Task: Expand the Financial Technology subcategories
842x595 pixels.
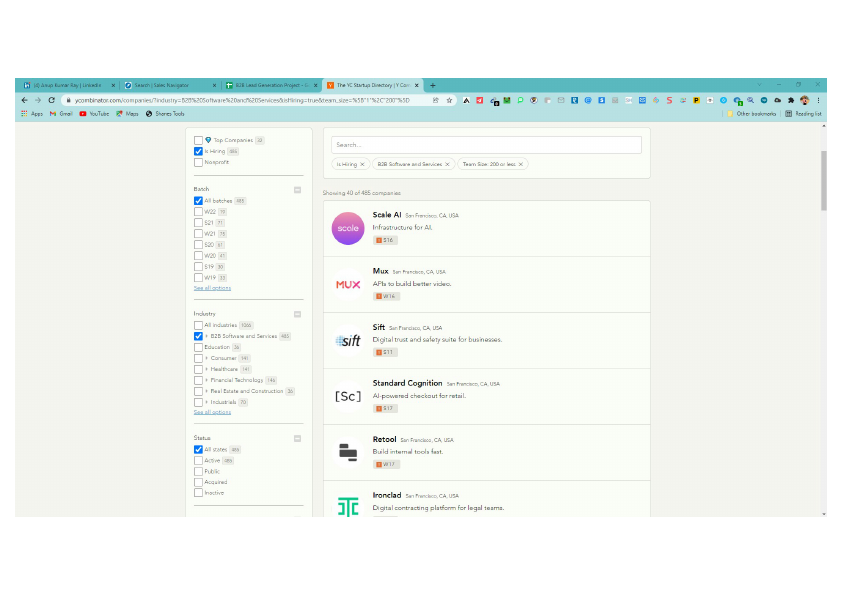Action: coord(207,380)
